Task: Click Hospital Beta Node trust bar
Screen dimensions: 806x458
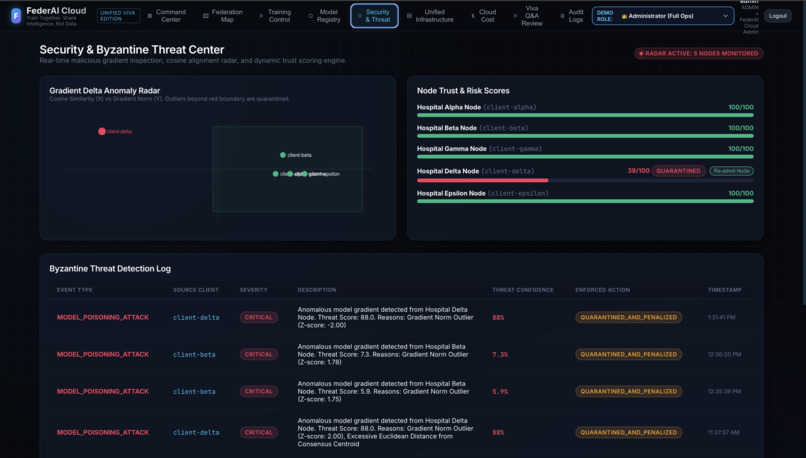Action: [x=585, y=136]
